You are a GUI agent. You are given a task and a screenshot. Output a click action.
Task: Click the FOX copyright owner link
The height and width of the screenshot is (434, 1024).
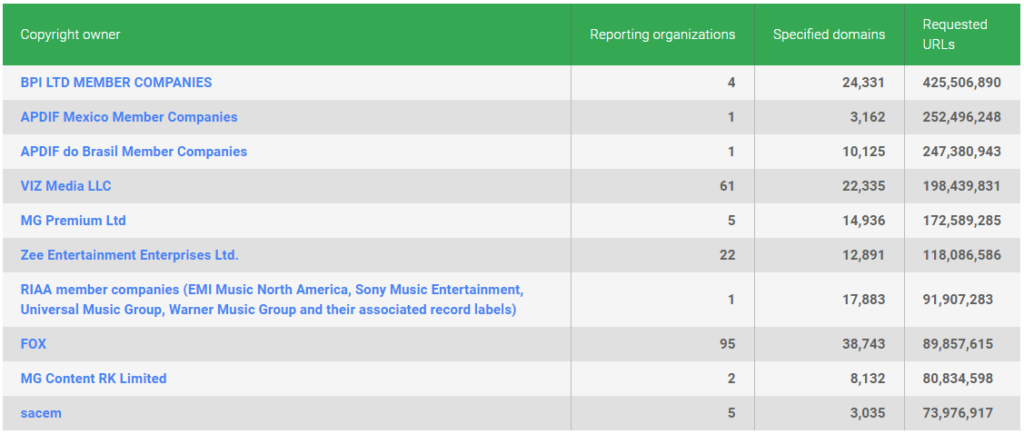[33, 344]
